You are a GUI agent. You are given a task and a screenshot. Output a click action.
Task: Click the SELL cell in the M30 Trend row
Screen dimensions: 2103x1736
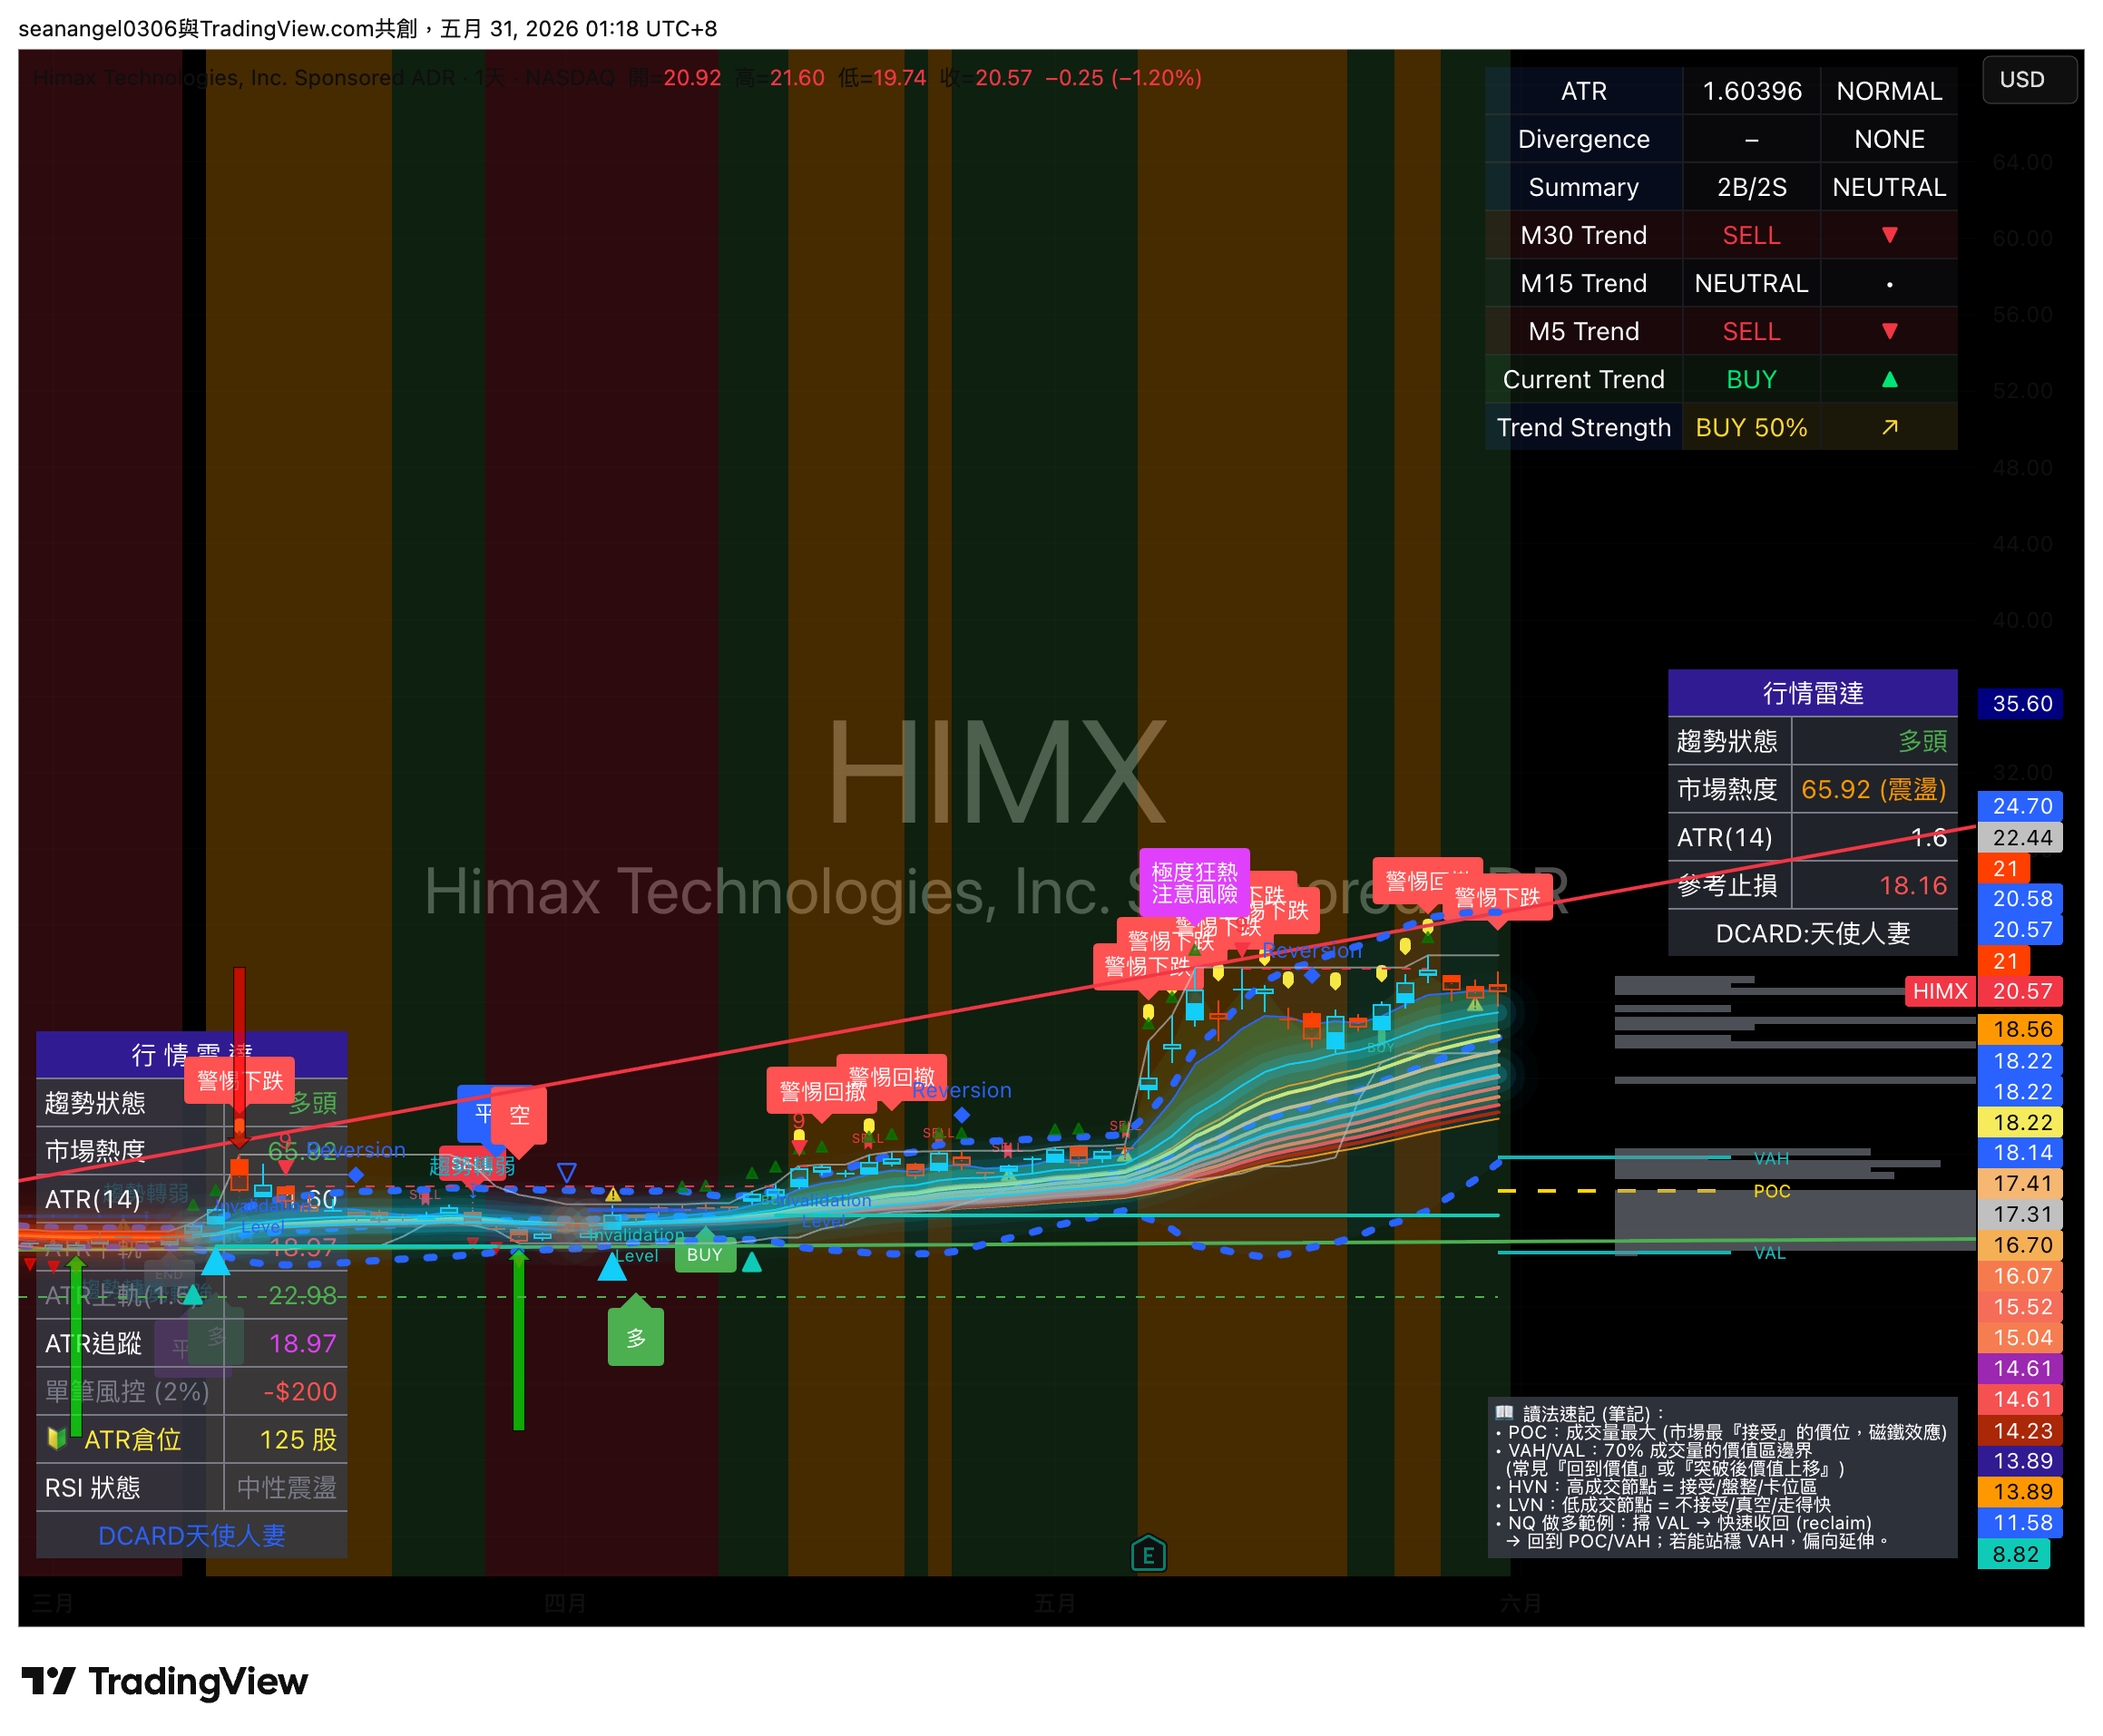click(1751, 235)
